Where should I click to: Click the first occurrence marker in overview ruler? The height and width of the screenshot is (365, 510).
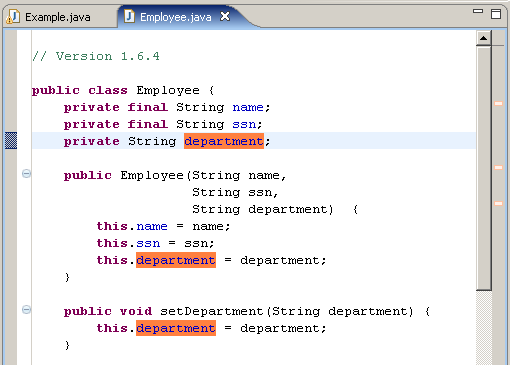pos(498,104)
